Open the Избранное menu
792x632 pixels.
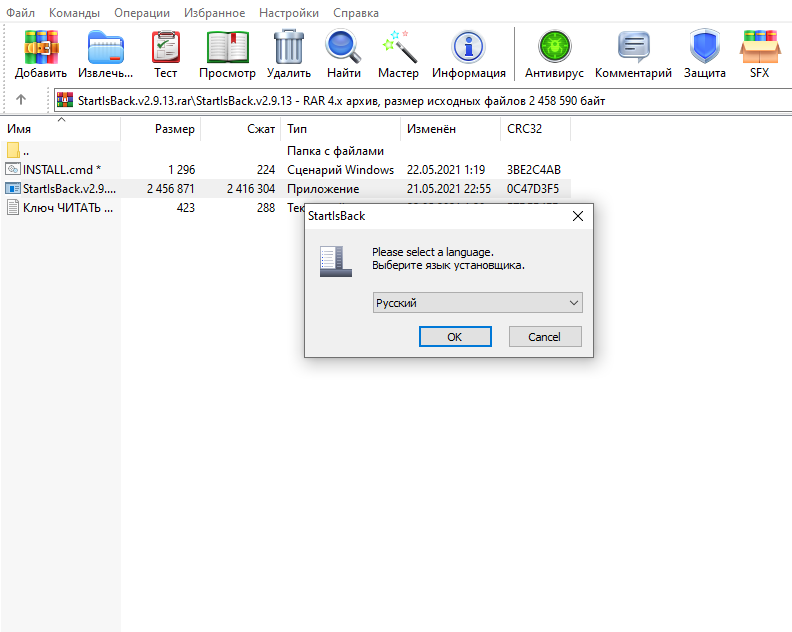pos(215,13)
